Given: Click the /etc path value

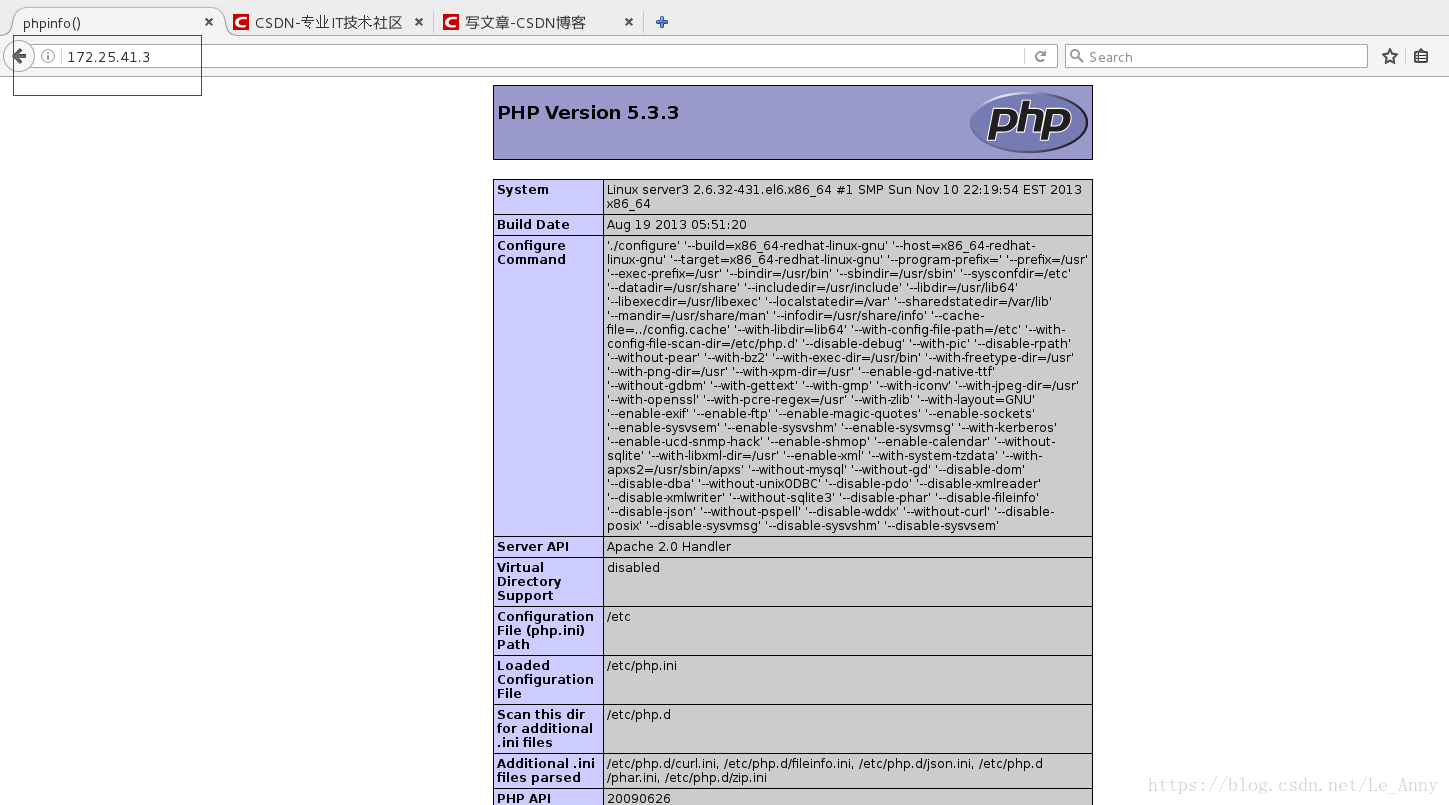Looking at the screenshot, I should click(619, 617).
